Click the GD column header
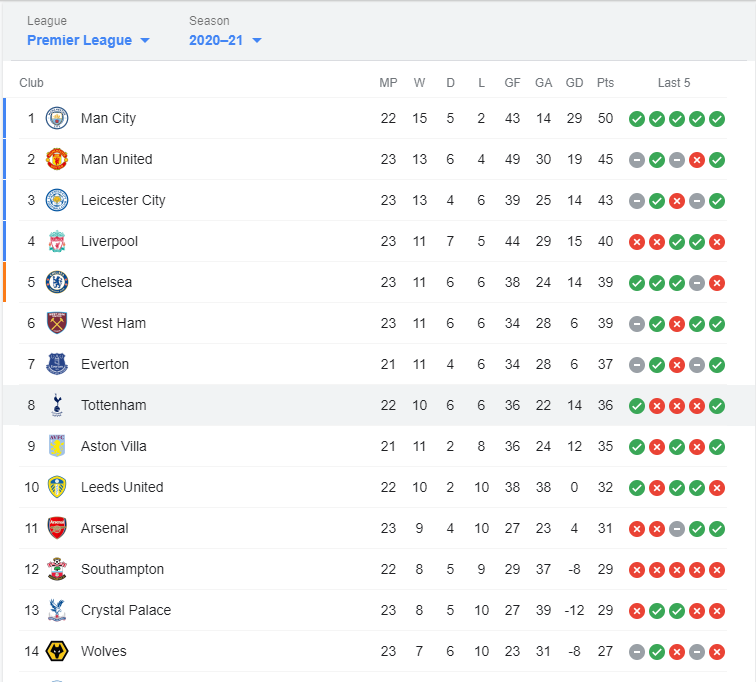 pos(574,83)
